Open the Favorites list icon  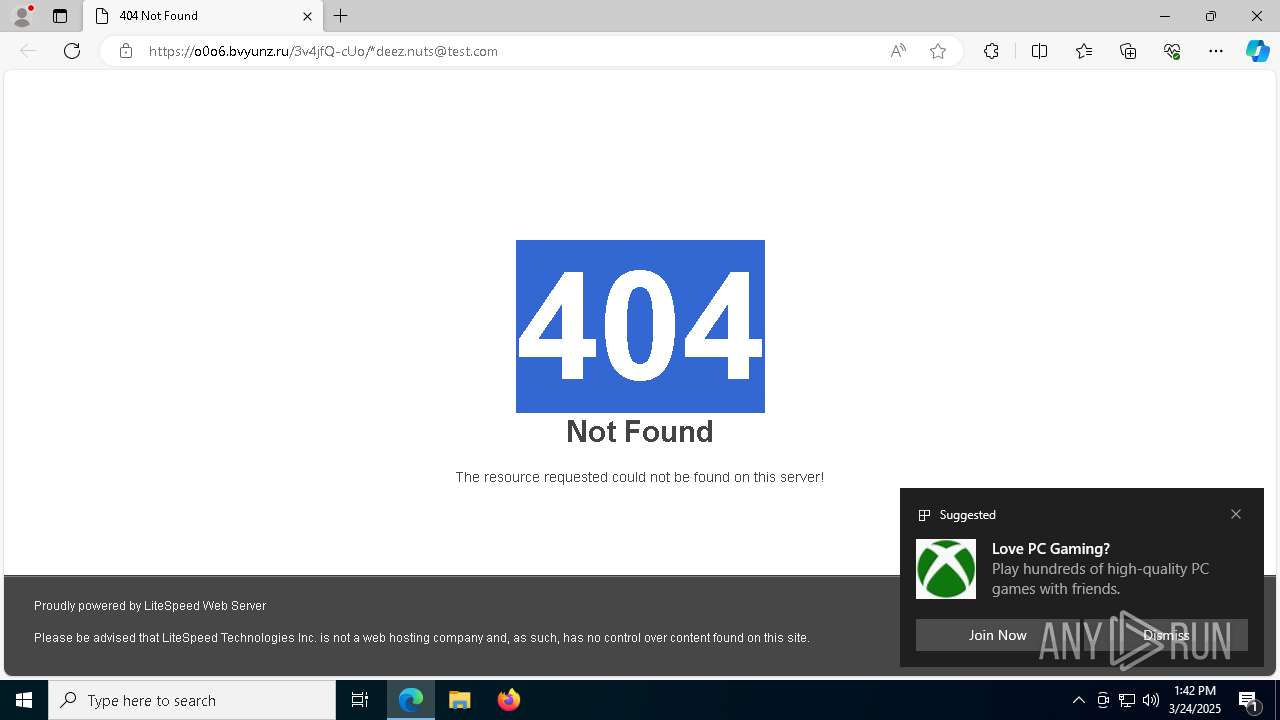coord(1084,51)
